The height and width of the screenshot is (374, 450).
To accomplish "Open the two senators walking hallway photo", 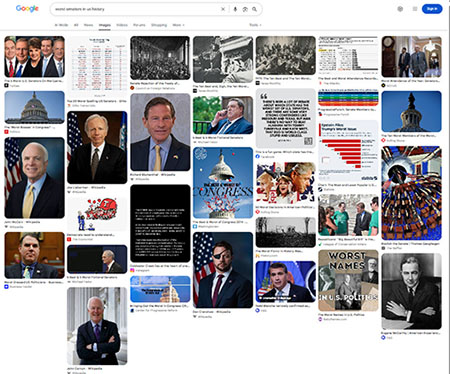I will (412, 57).
